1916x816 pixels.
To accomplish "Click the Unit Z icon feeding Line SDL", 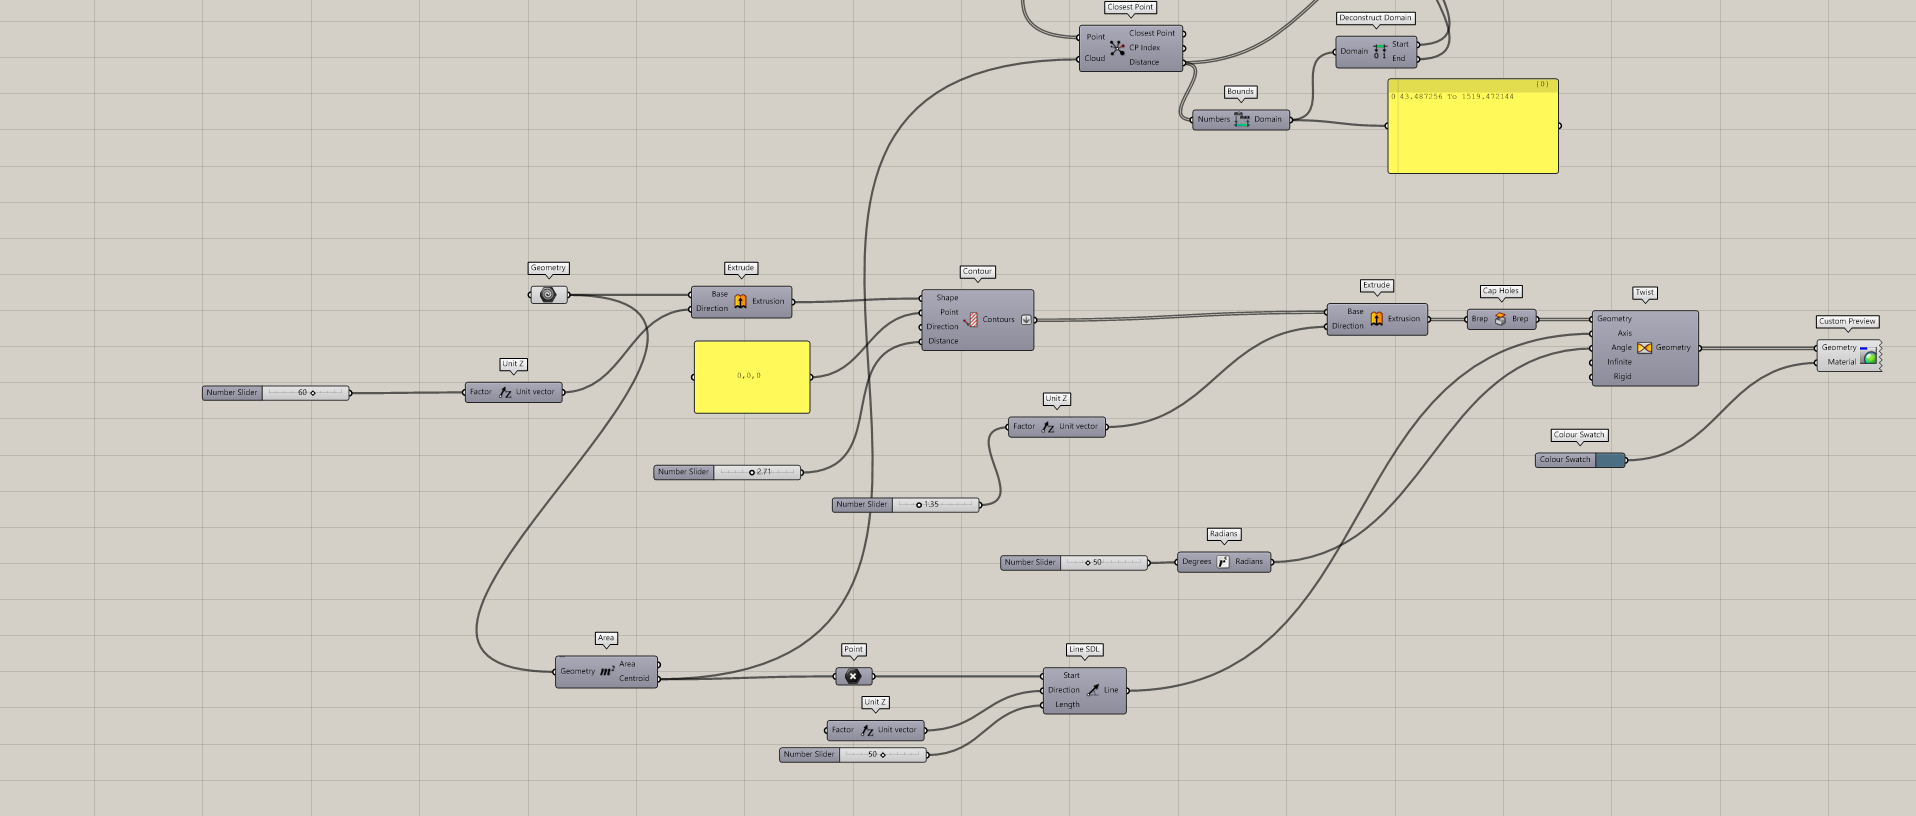I will [x=867, y=730].
